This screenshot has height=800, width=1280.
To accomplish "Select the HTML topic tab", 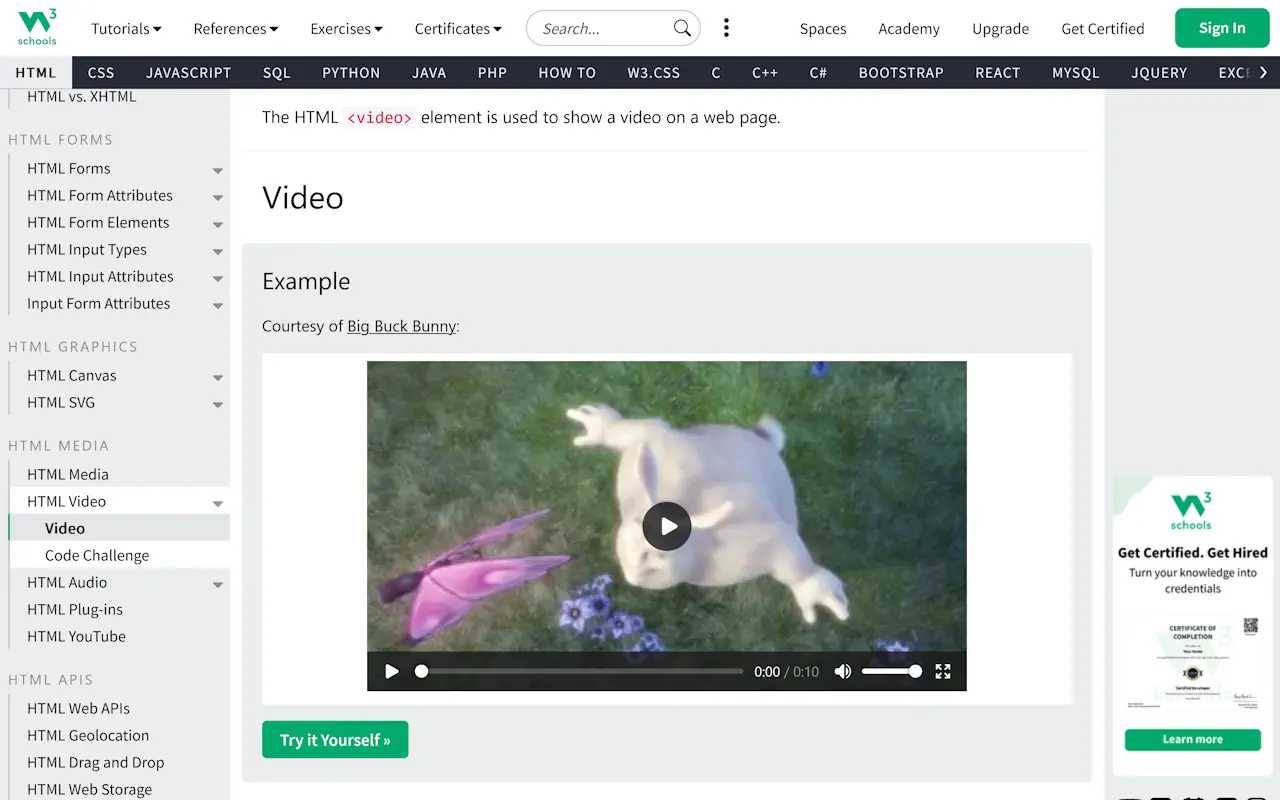I will [x=36, y=72].
